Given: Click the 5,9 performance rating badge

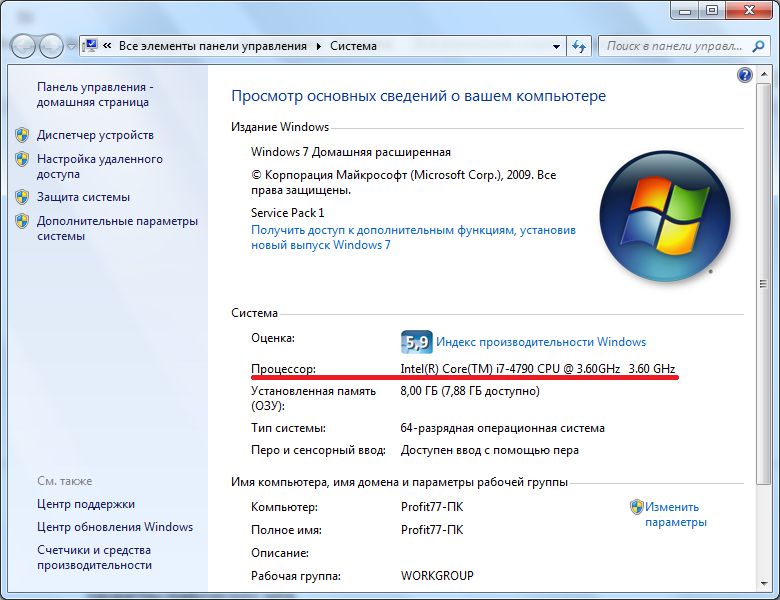Looking at the screenshot, I should point(415,342).
